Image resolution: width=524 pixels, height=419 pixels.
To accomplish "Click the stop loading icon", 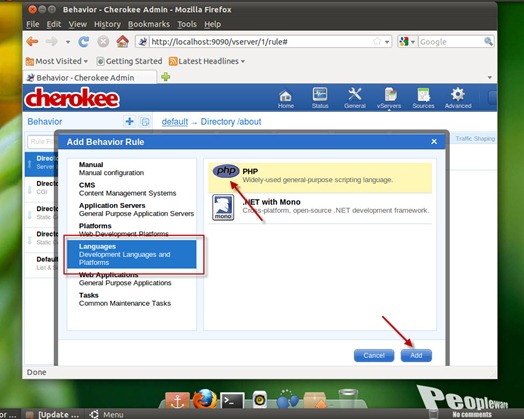I will point(103,42).
